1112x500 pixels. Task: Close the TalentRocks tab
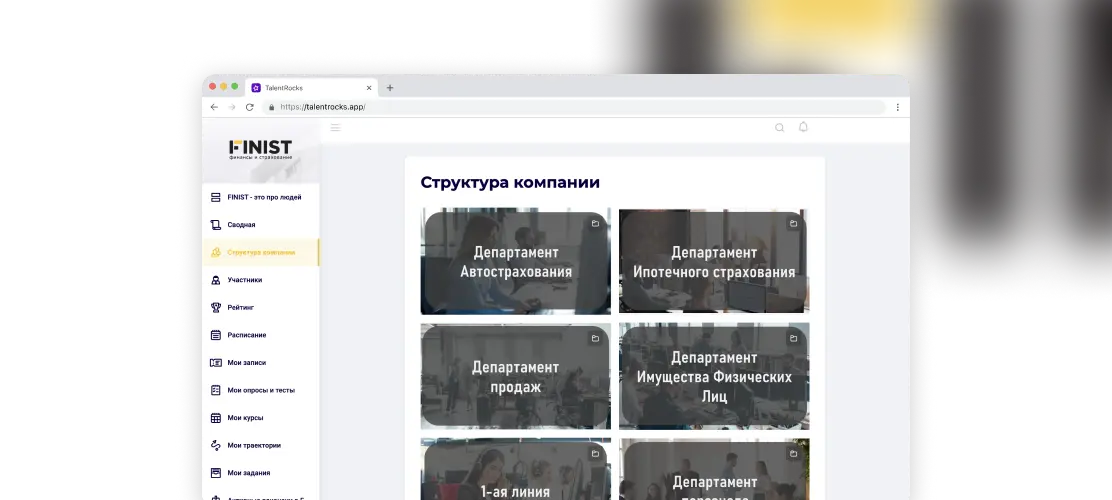(369, 88)
